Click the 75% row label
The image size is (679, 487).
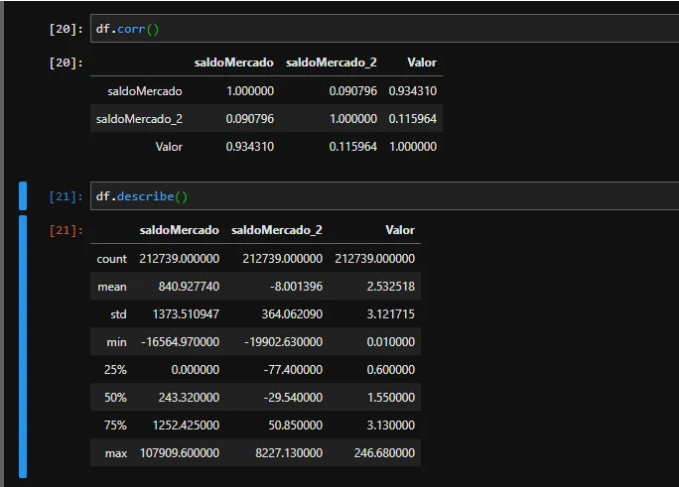115,425
